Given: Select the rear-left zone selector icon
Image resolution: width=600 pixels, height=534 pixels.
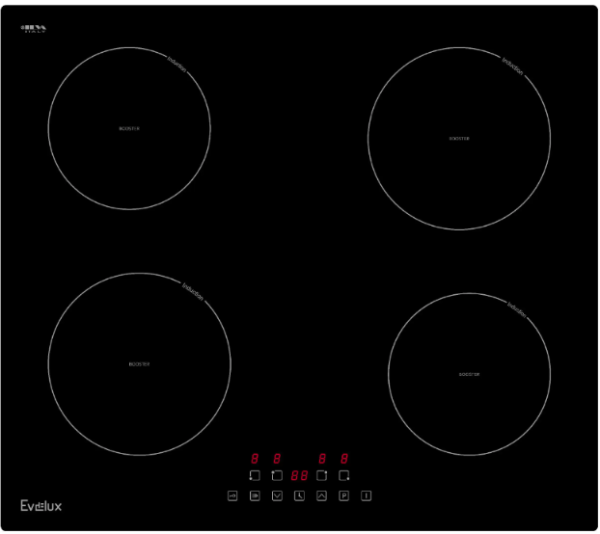Looking at the screenshot, I should pos(277,475).
